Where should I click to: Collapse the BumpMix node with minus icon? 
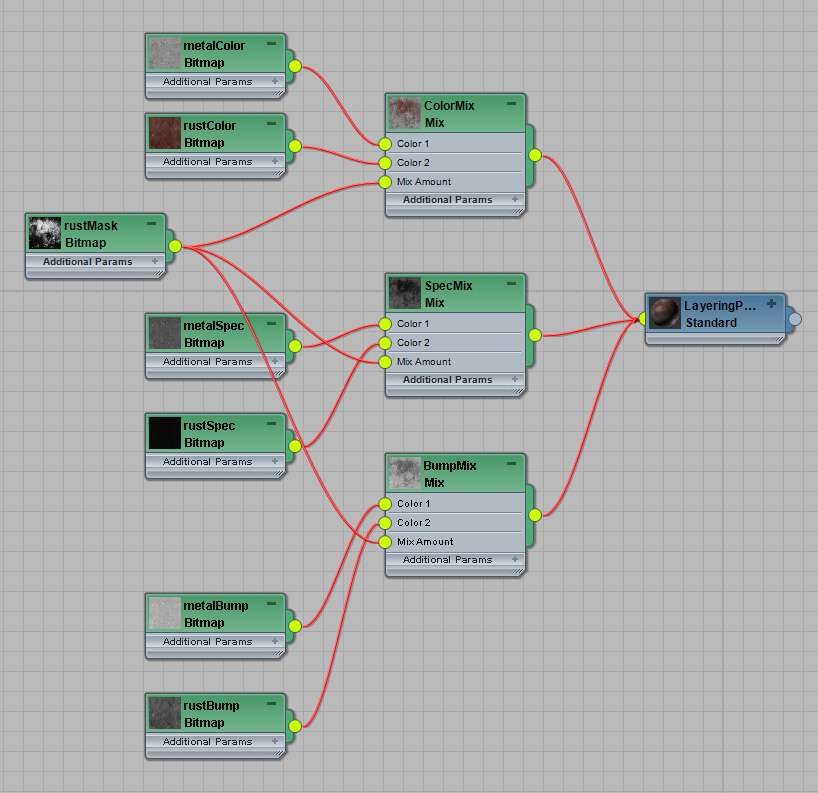pos(512,464)
